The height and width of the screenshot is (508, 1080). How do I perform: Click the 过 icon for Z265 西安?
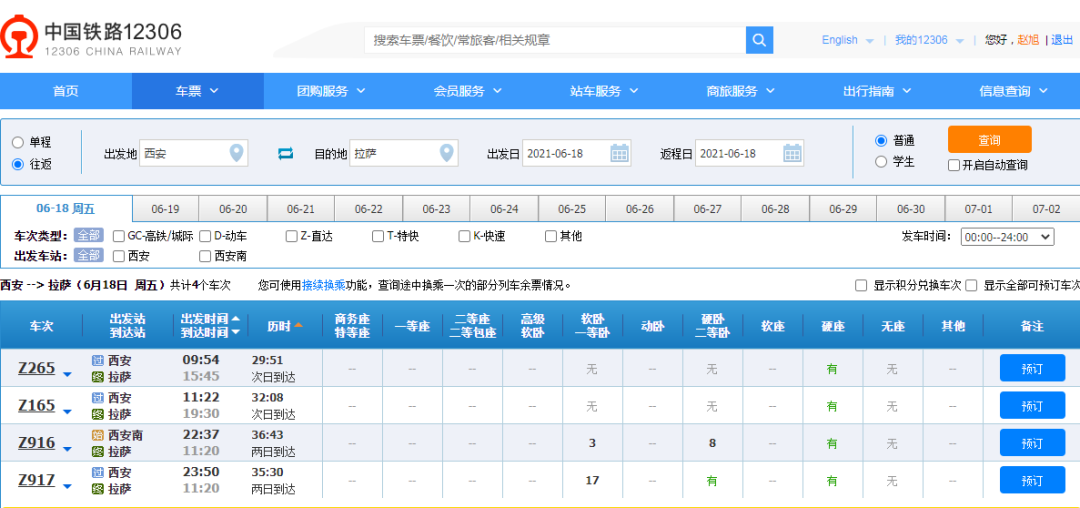[98, 361]
